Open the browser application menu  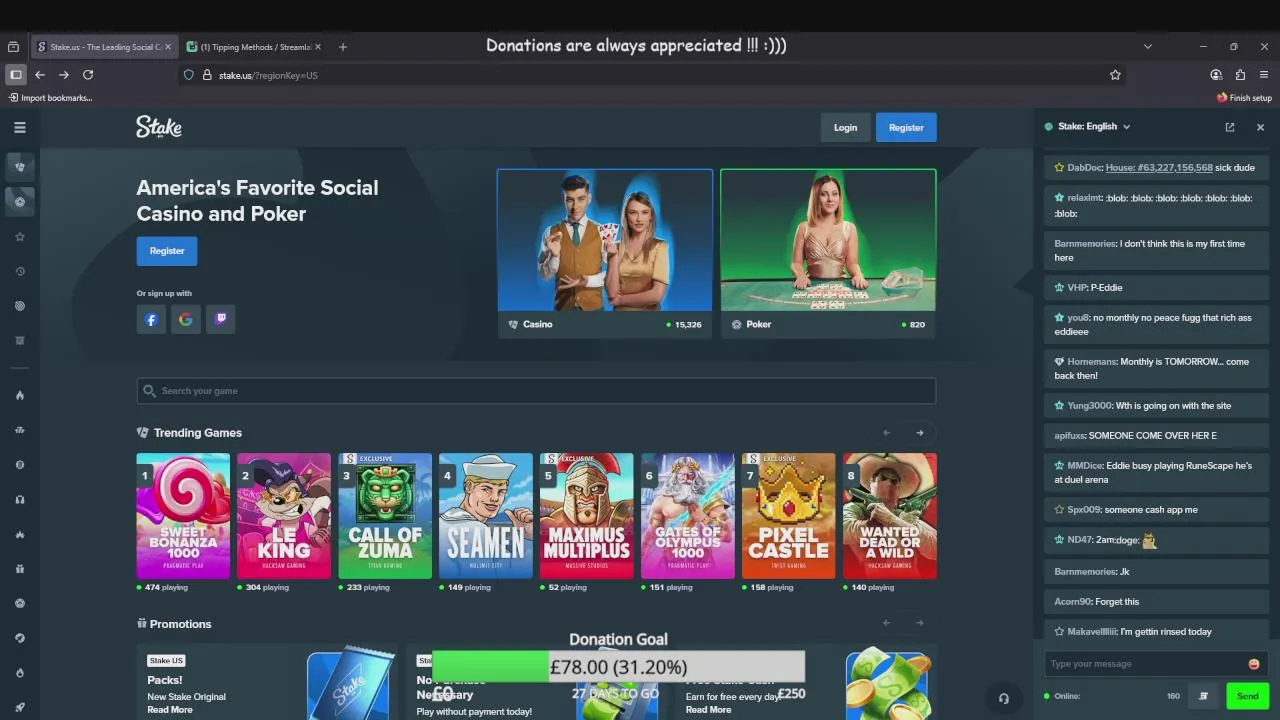tap(1264, 75)
